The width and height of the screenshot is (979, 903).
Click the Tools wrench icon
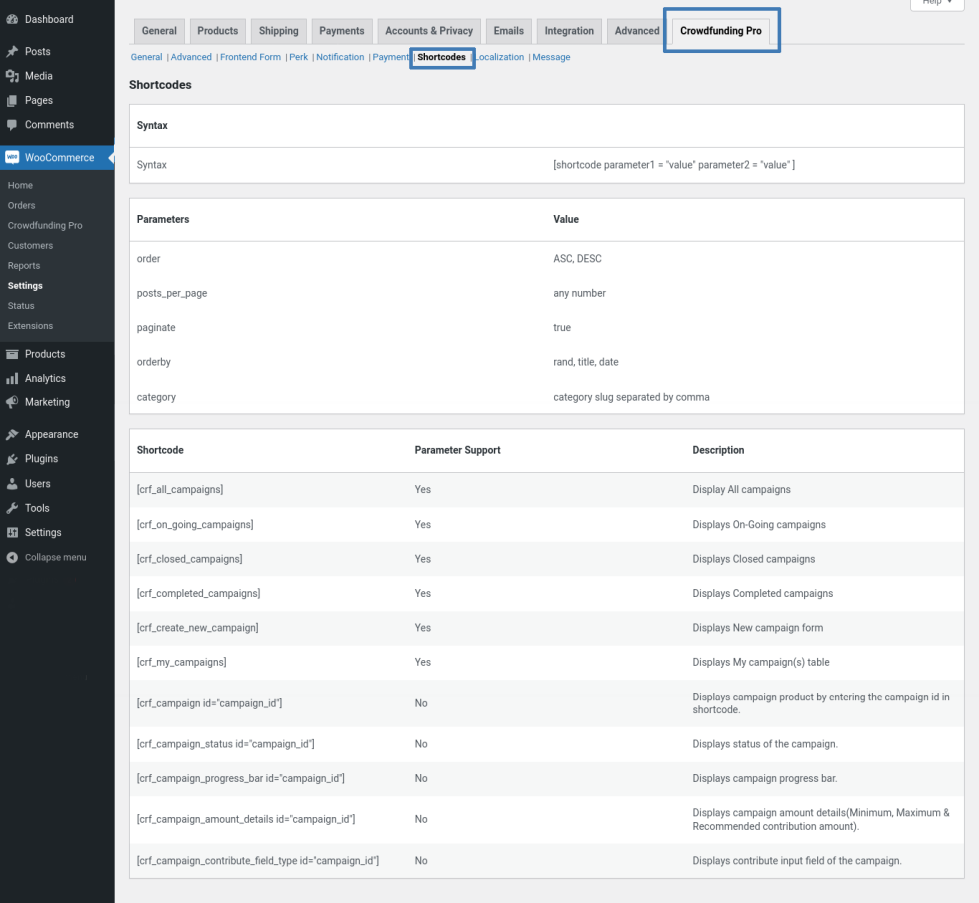click(x=12, y=508)
